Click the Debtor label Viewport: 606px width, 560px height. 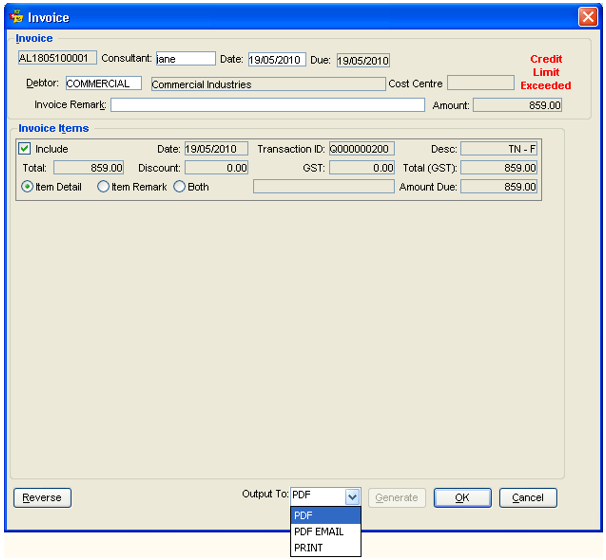click(42, 83)
